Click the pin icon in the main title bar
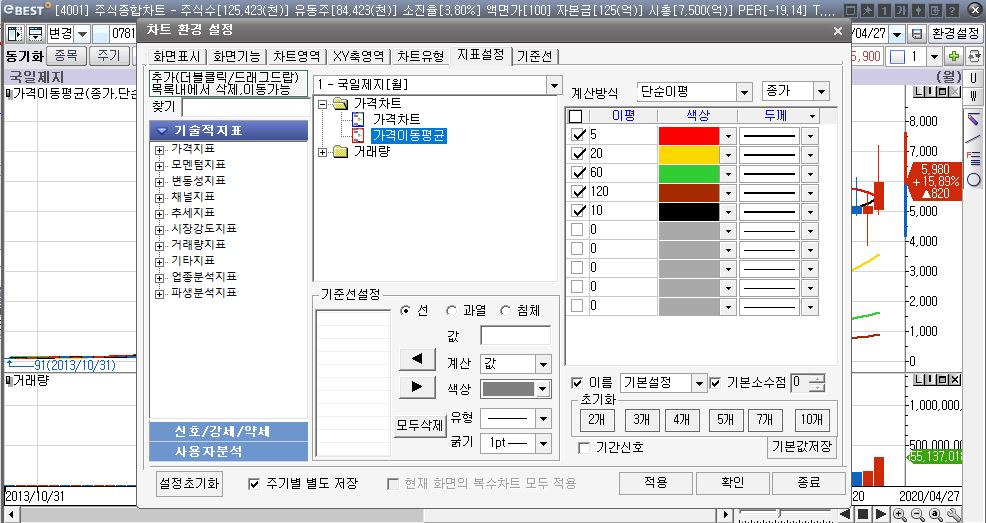Viewport: 986px width, 523px height. [x=867, y=11]
